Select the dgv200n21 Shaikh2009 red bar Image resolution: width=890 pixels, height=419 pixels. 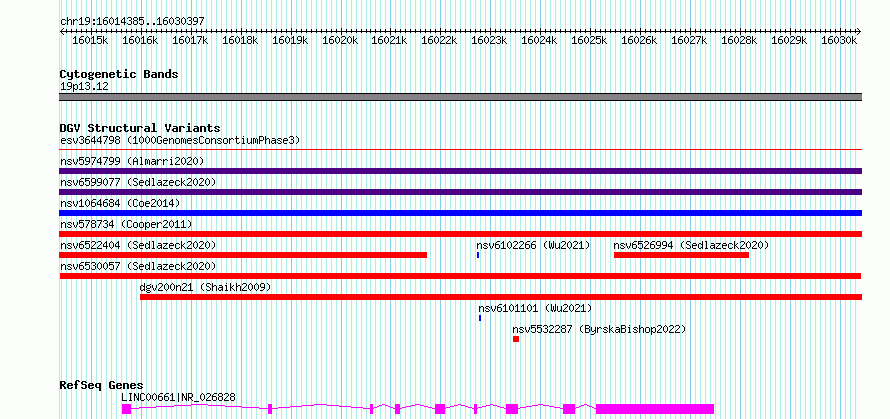point(501,297)
